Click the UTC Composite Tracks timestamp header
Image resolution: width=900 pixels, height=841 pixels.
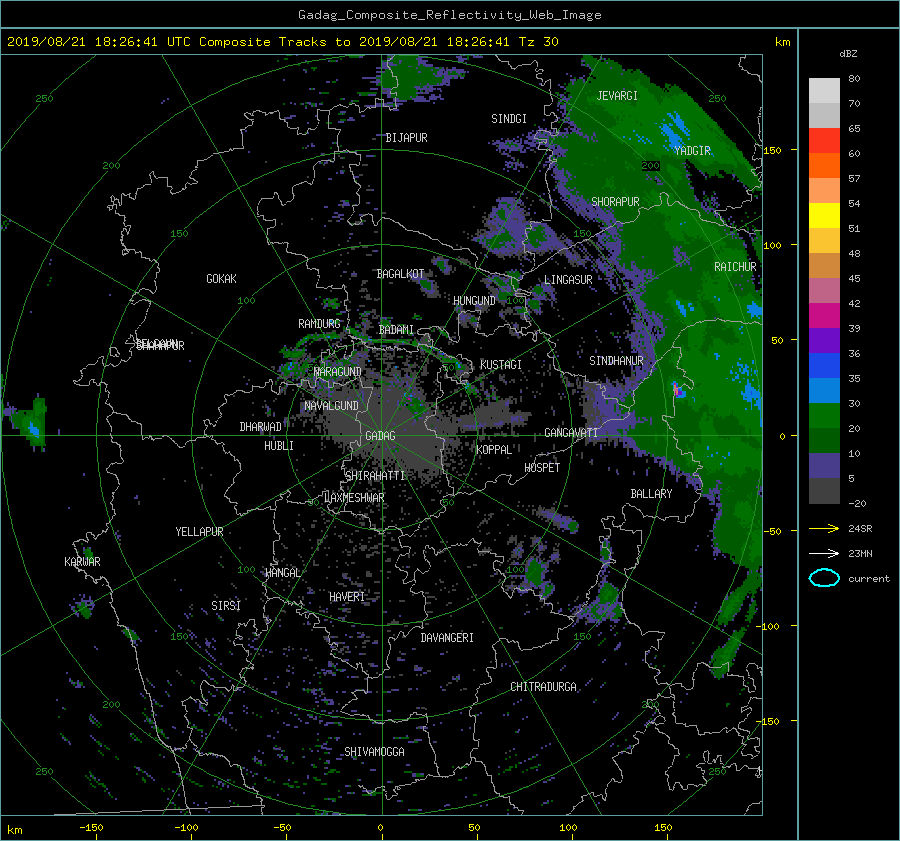tap(282, 42)
